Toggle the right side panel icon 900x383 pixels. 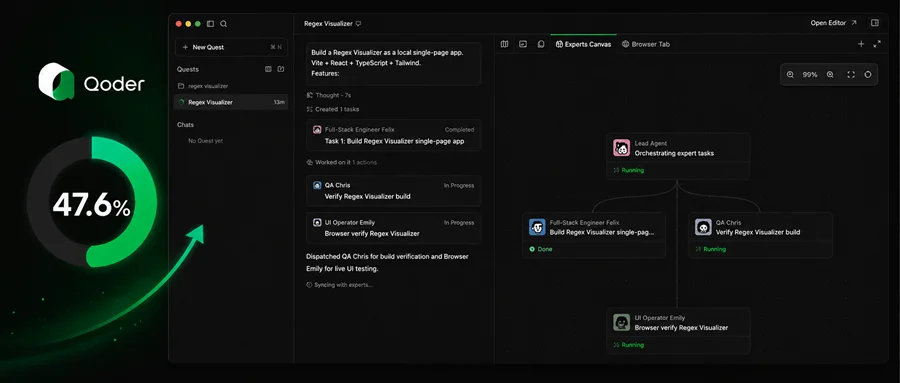pyautogui.click(x=875, y=23)
